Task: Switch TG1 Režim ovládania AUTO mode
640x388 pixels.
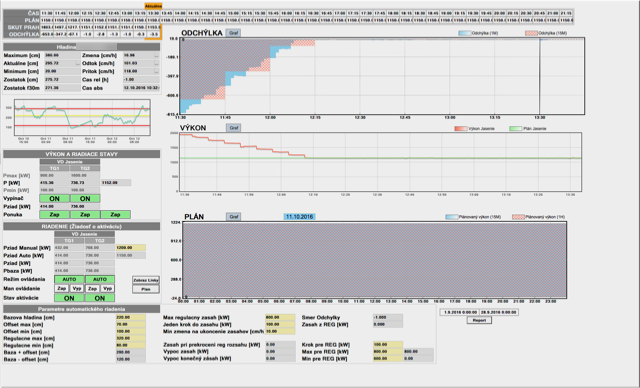Action: [69, 279]
